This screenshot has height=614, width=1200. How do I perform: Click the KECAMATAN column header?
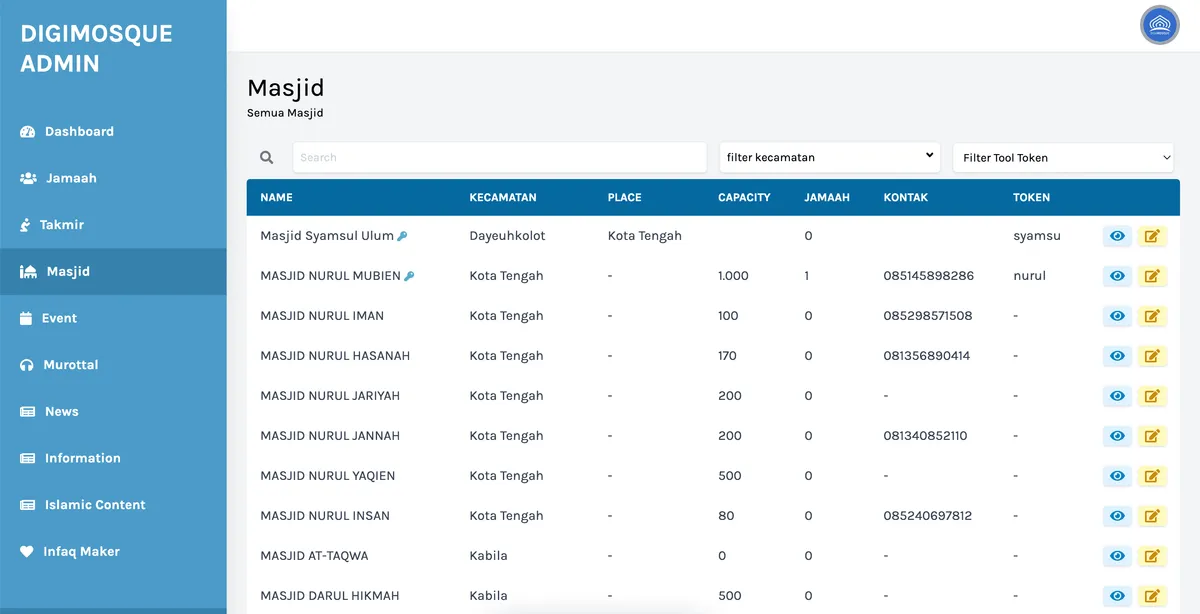(503, 197)
